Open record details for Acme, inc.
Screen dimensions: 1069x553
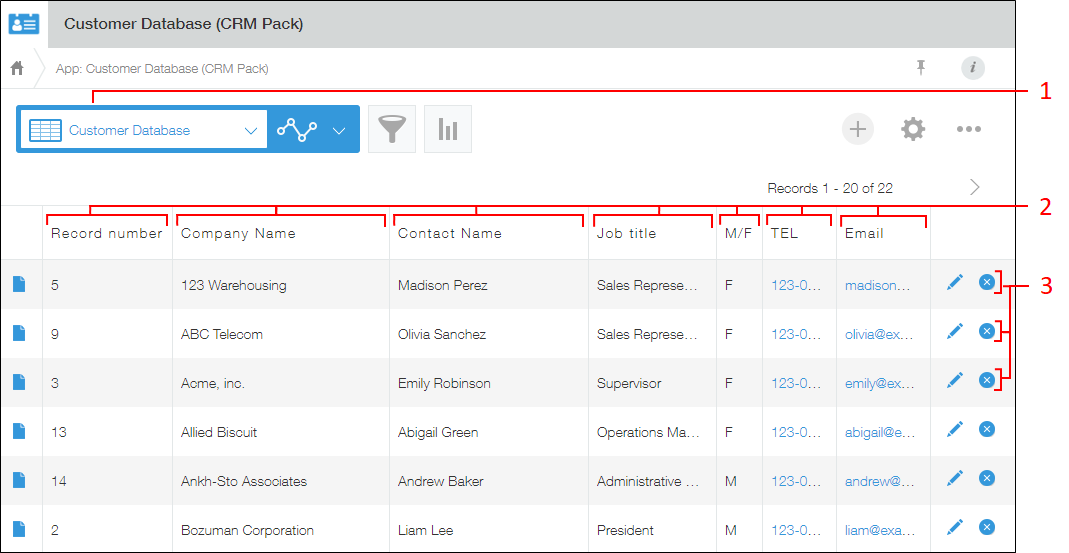(x=19, y=382)
